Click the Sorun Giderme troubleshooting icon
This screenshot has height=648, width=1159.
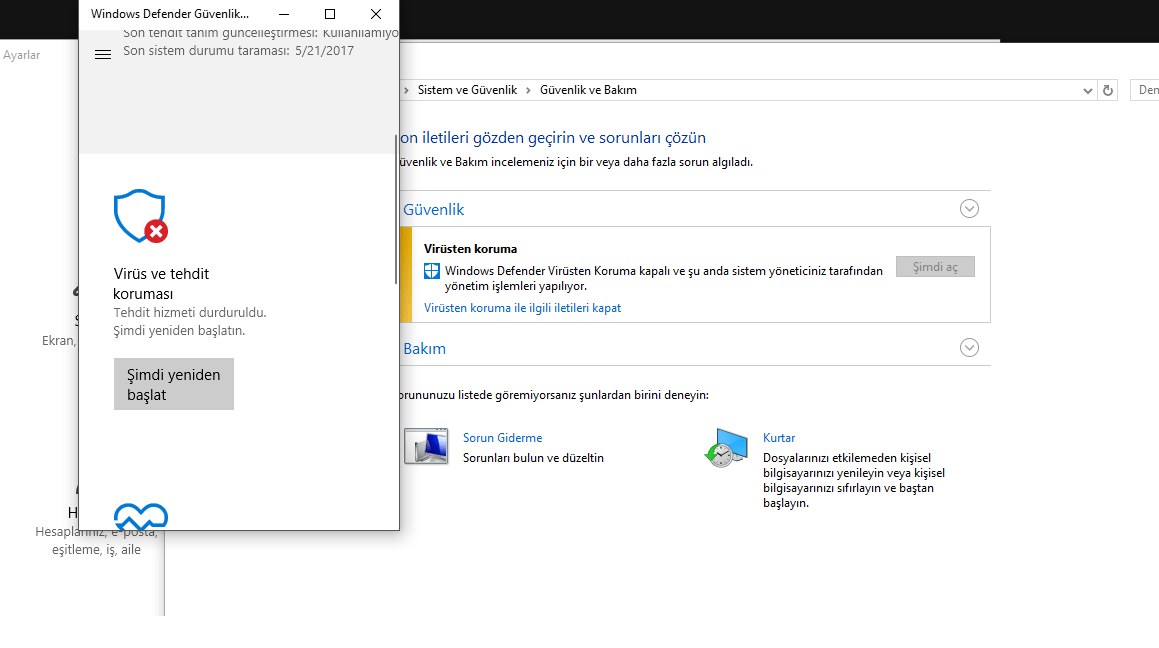[x=426, y=446]
